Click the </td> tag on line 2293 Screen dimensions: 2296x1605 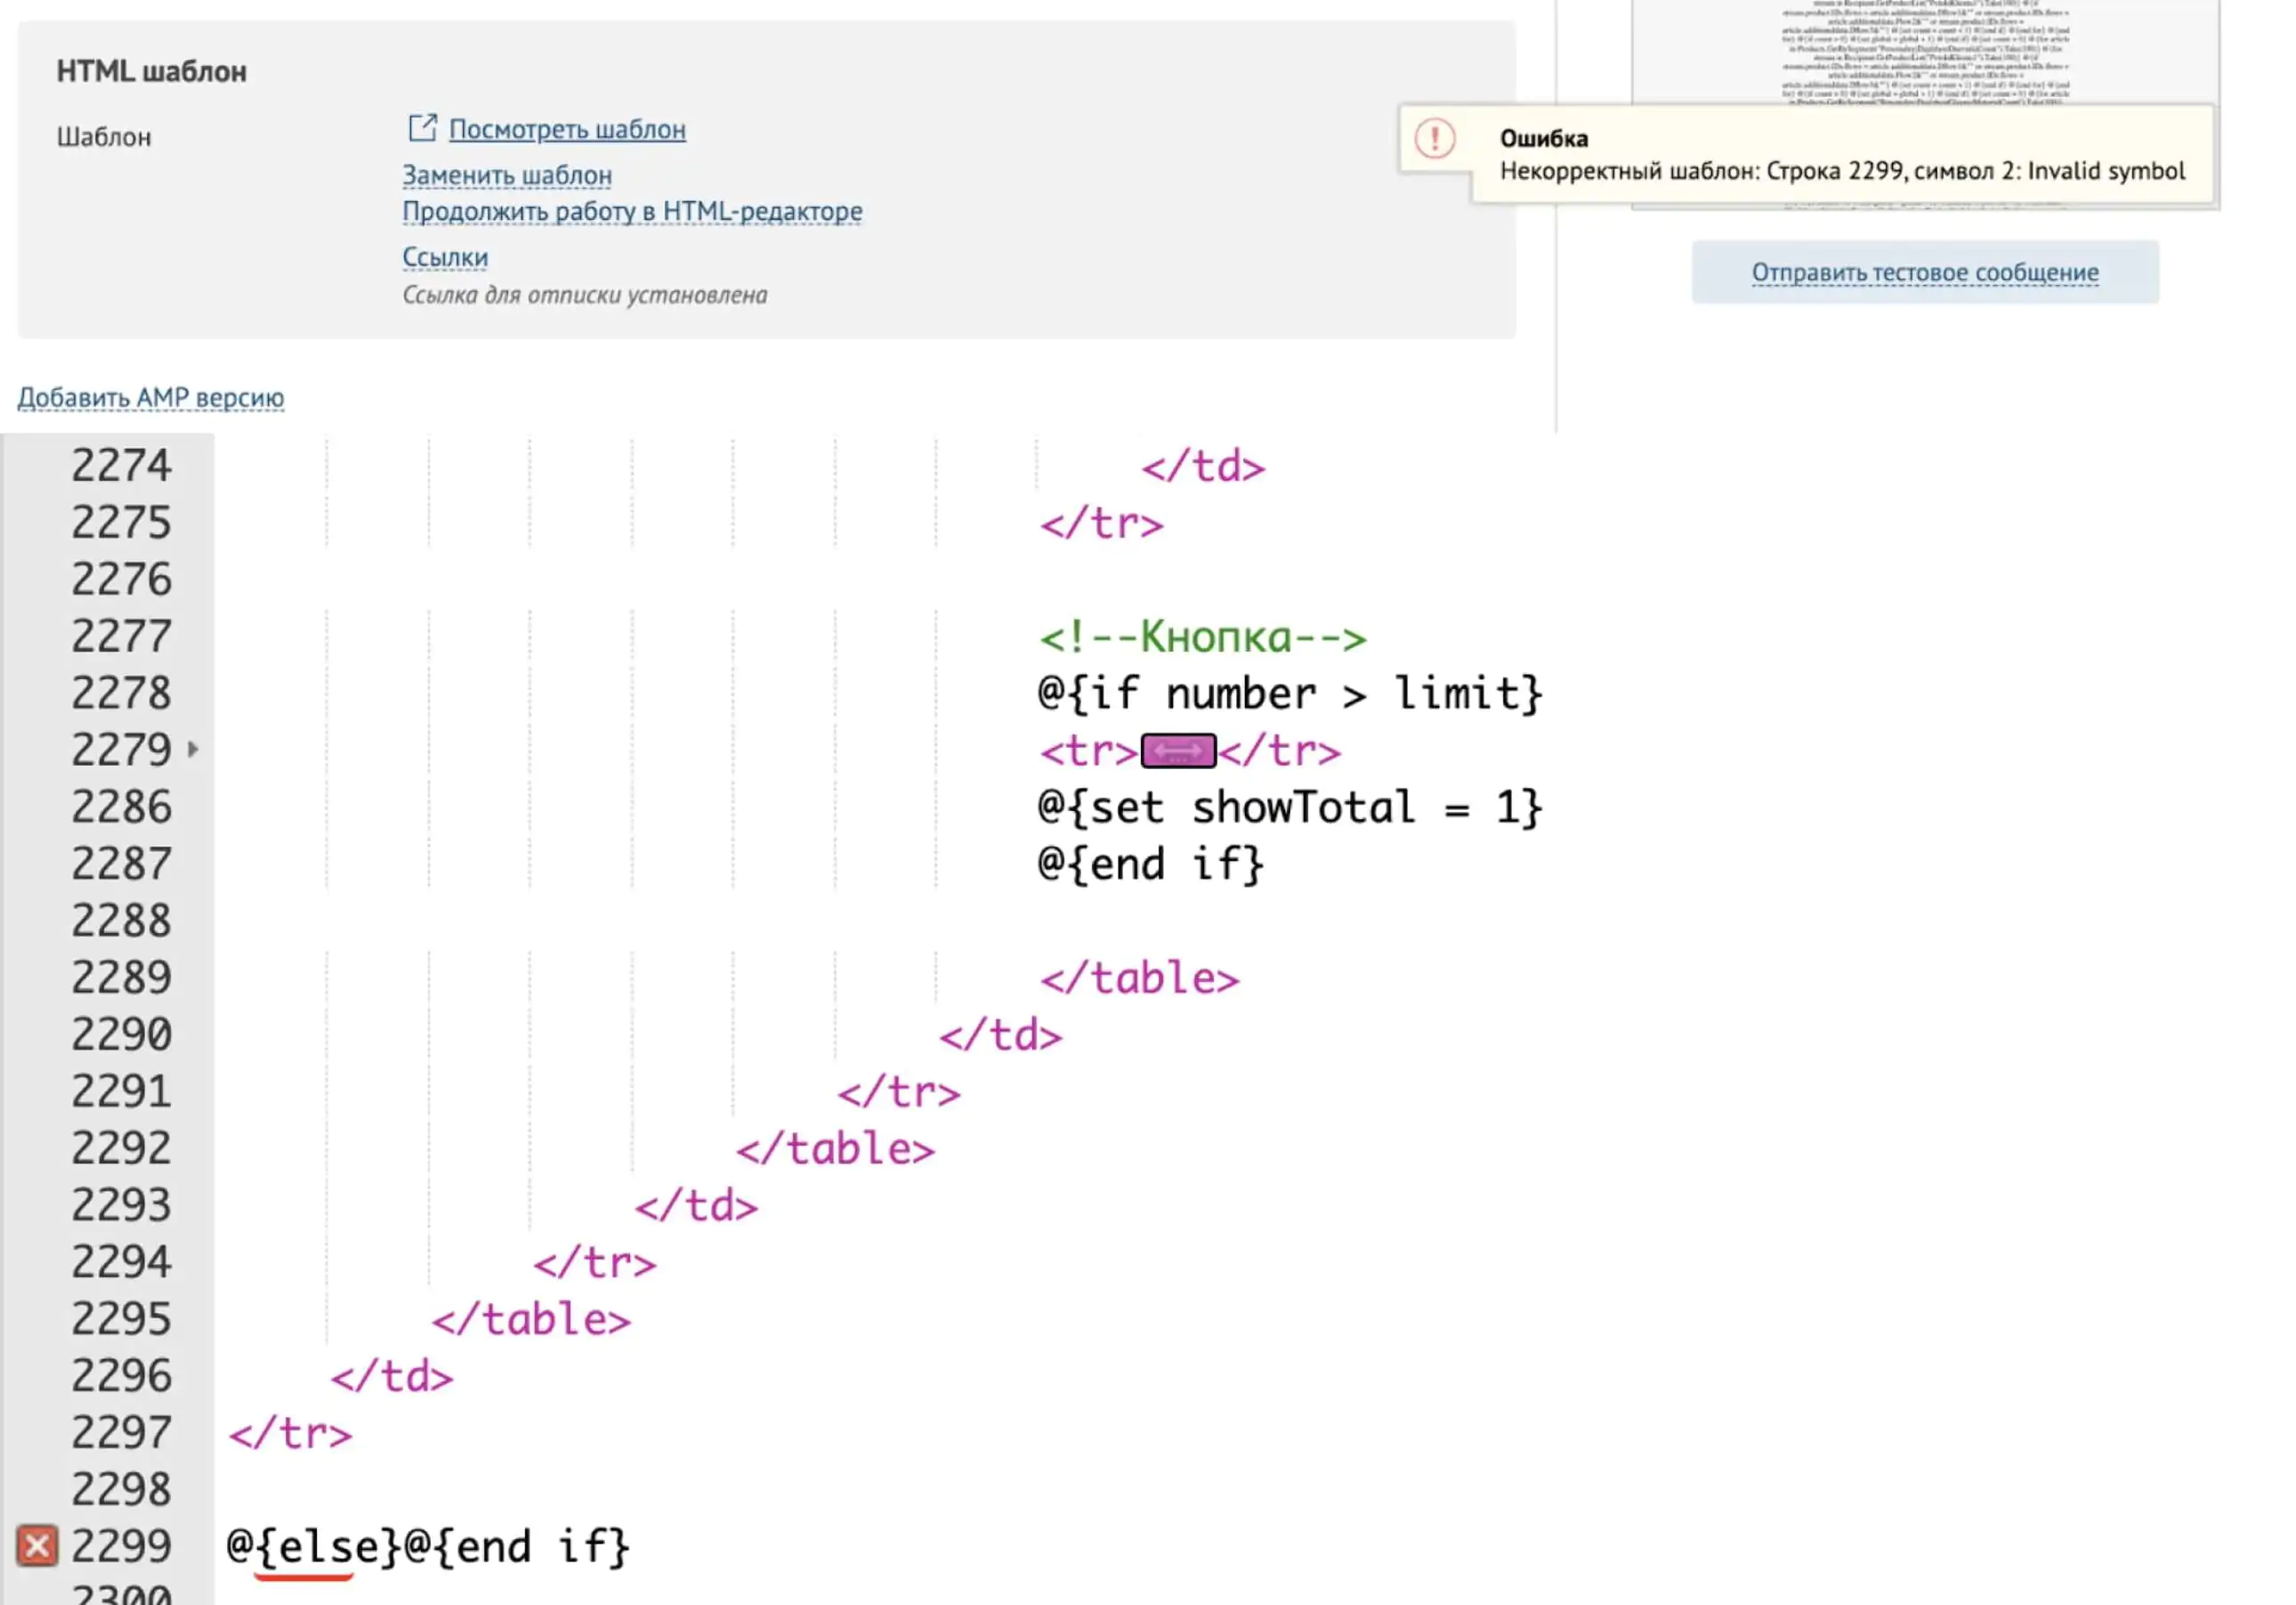[697, 1206]
